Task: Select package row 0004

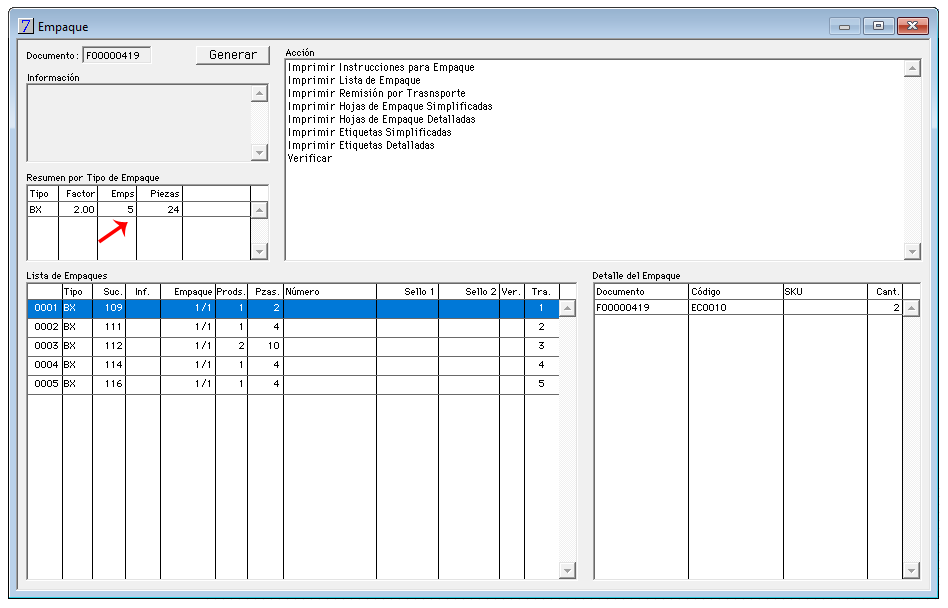Action: coord(293,365)
